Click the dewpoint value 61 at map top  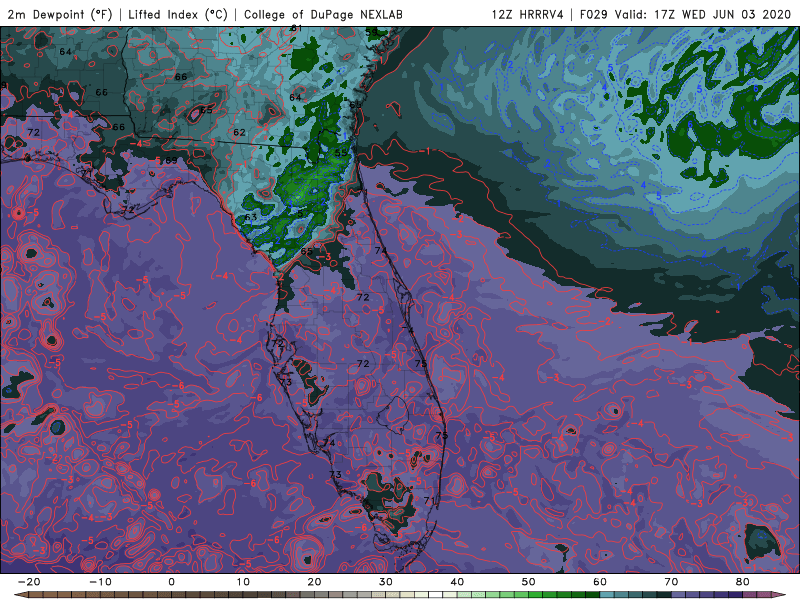tap(296, 29)
